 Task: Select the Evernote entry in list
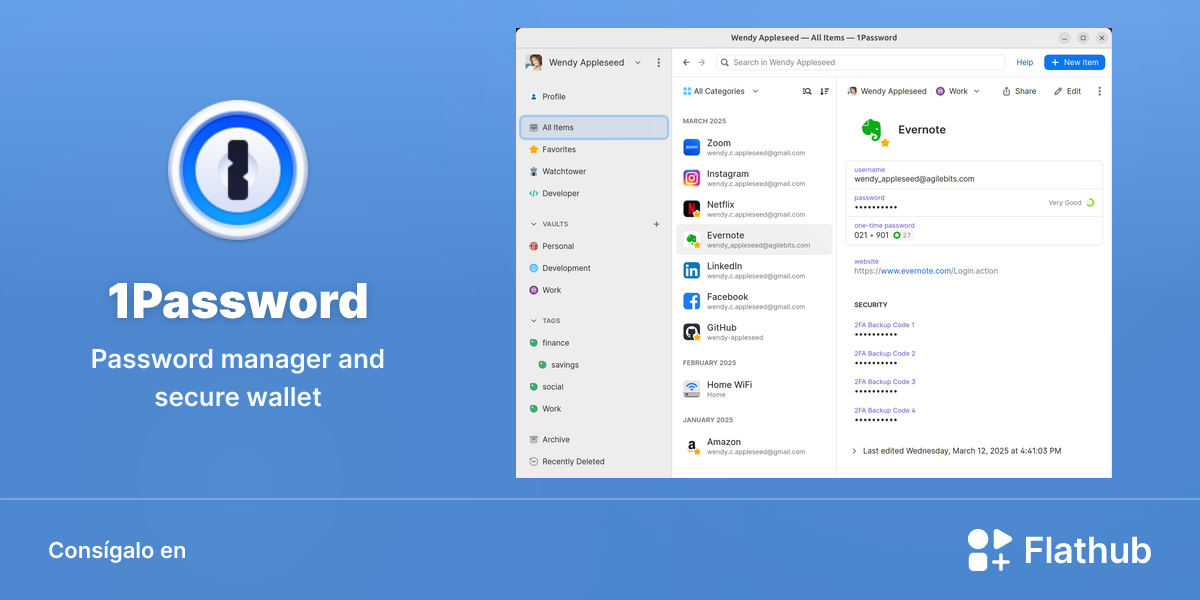point(754,240)
